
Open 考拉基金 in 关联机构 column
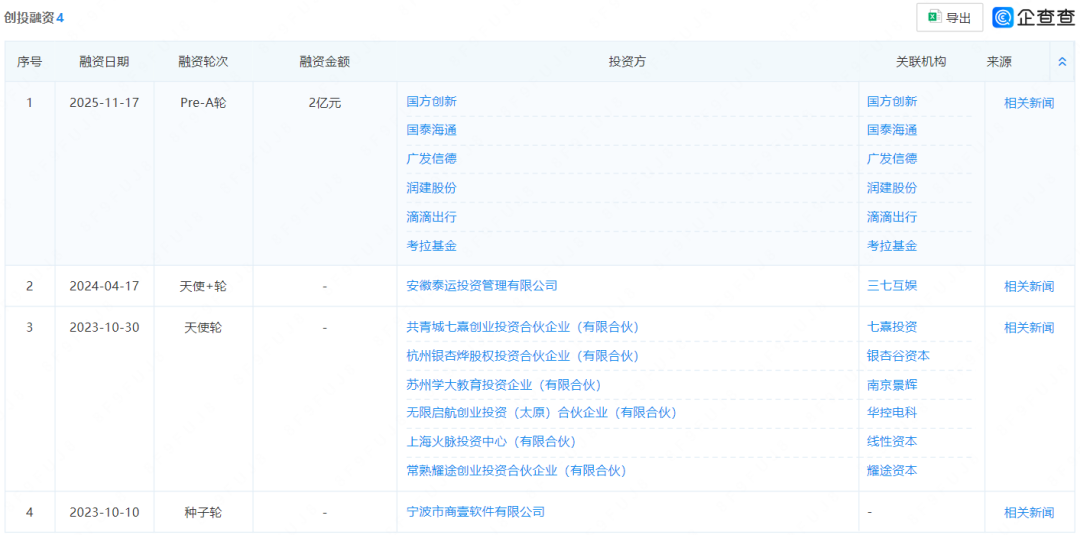[892, 246]
